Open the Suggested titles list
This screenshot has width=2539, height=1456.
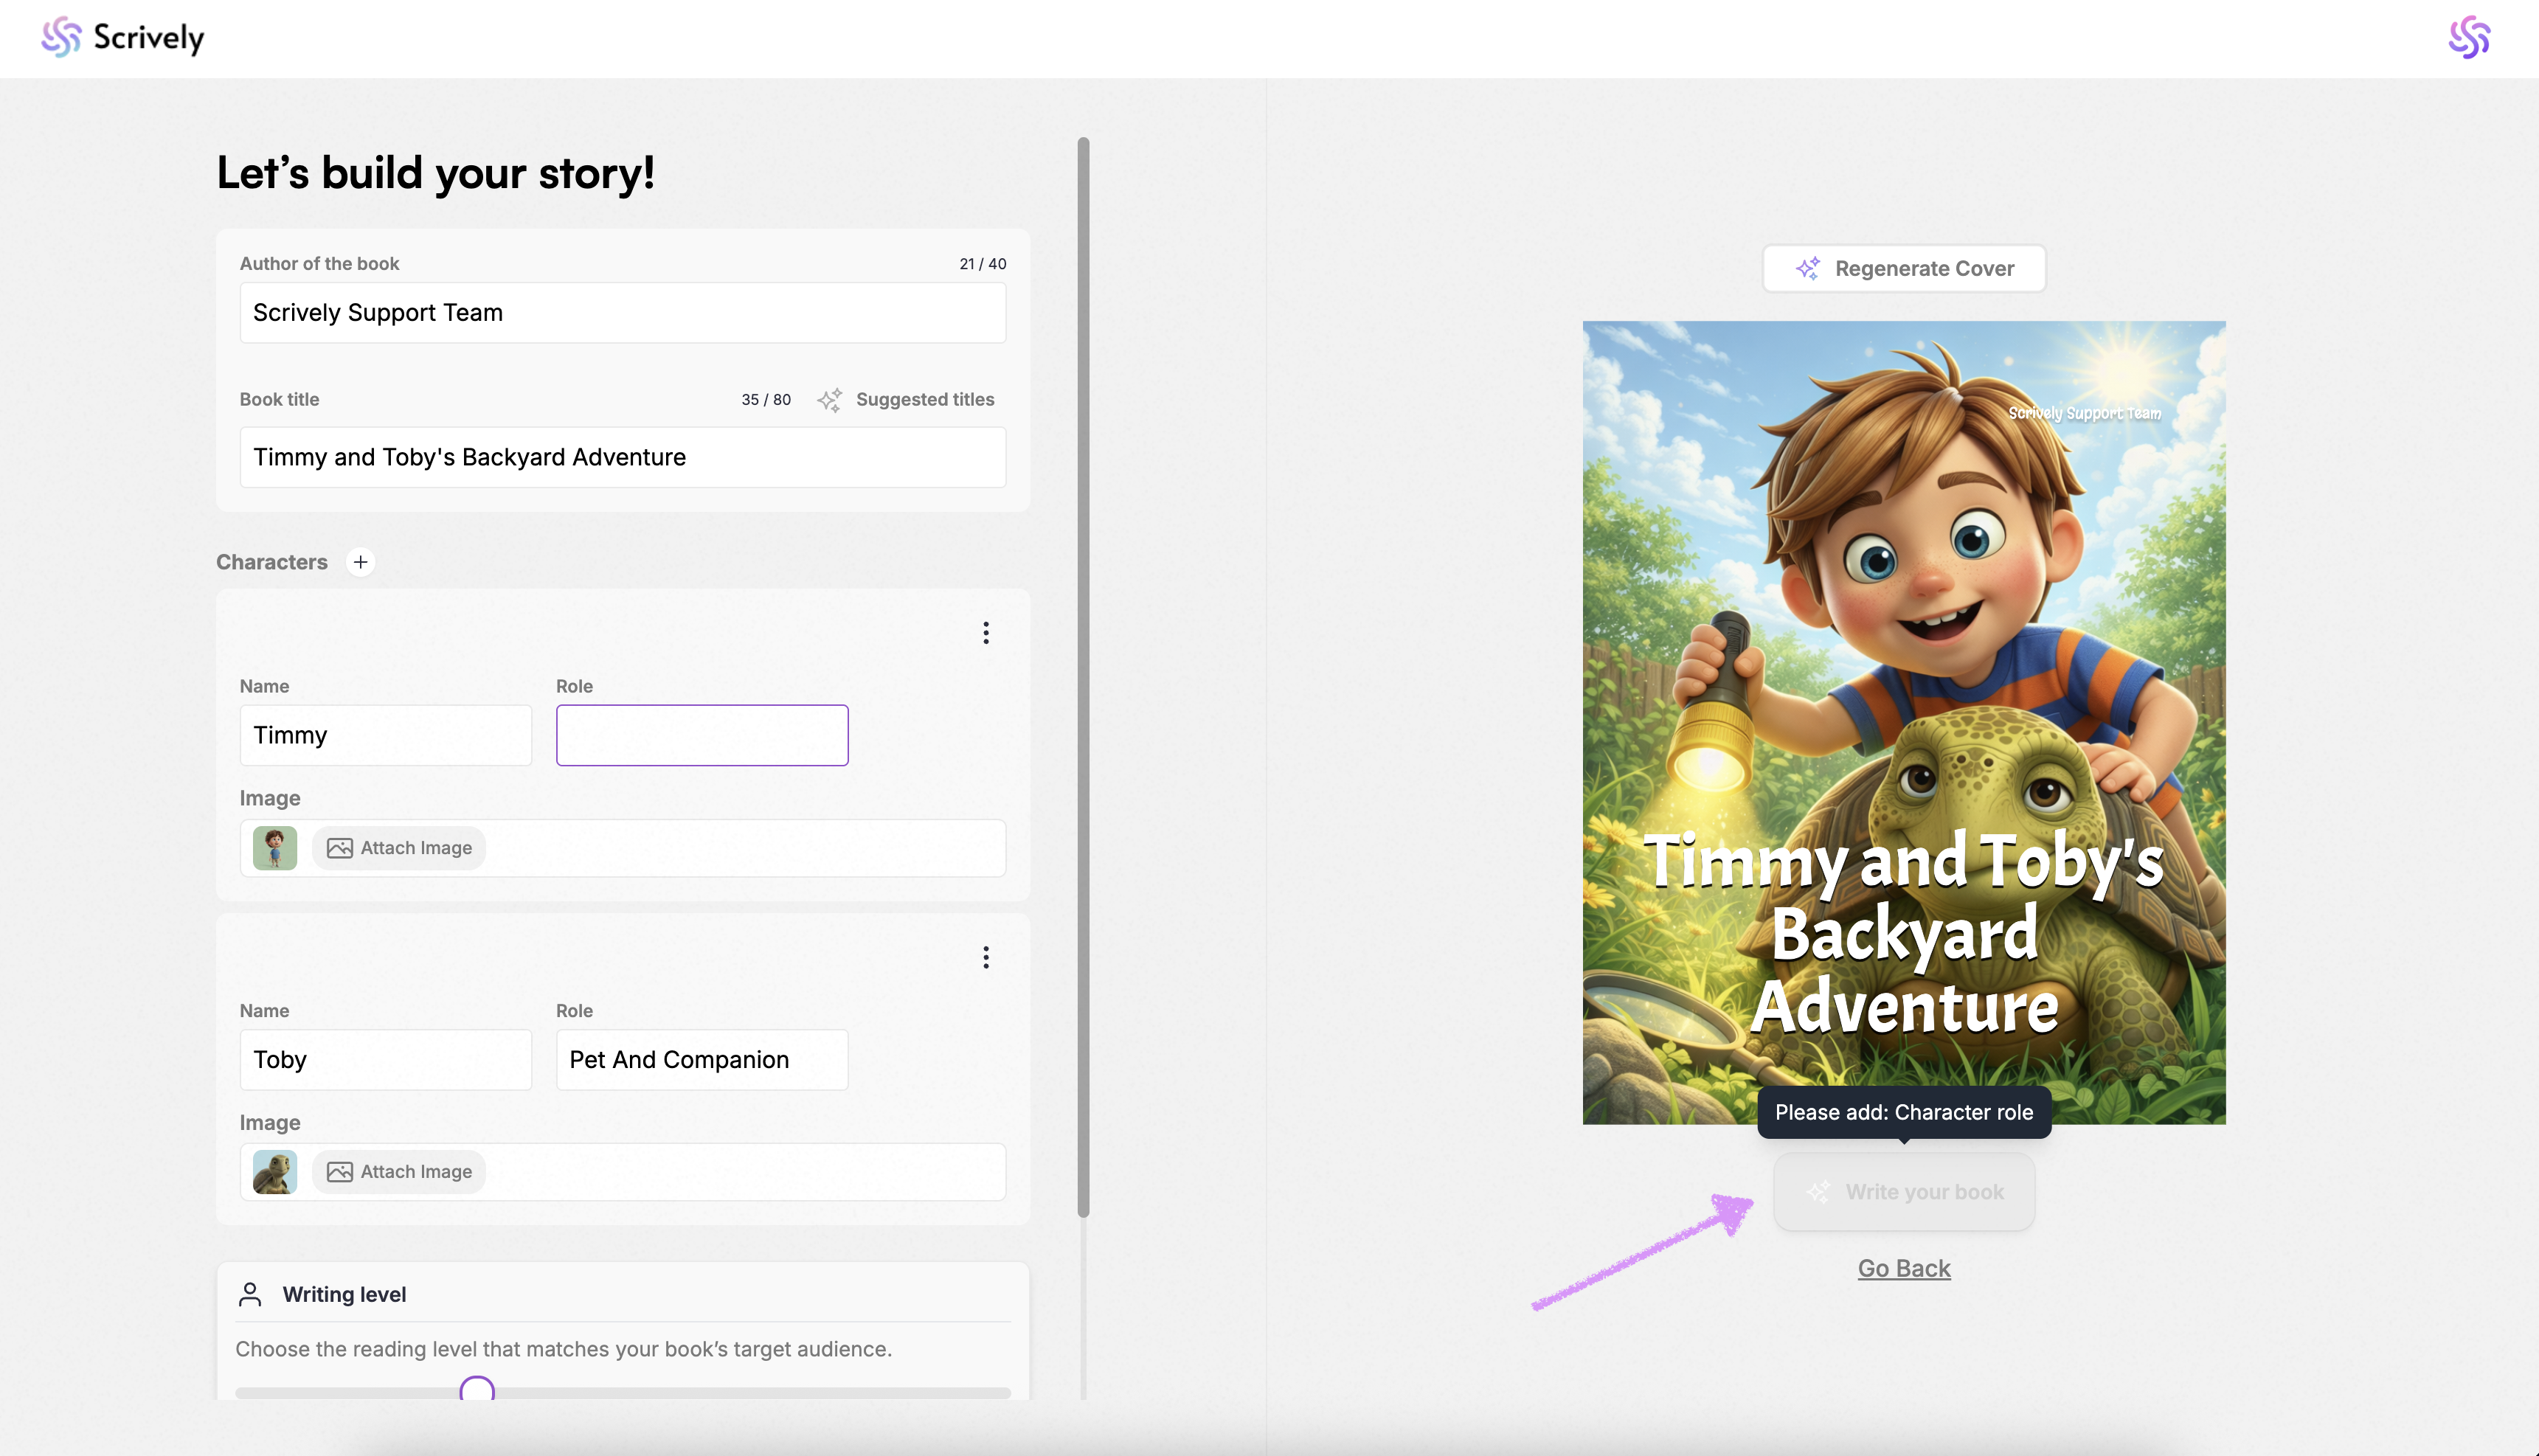(x=924, y=400)
